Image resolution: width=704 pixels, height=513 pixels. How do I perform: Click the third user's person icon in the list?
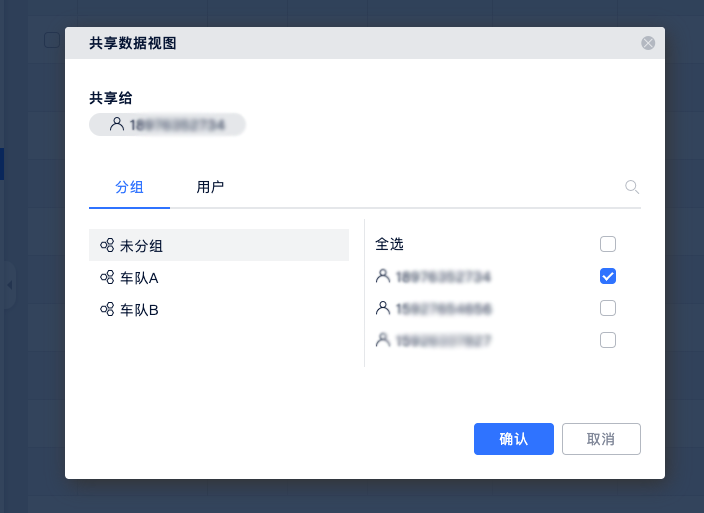pos(382,340)
